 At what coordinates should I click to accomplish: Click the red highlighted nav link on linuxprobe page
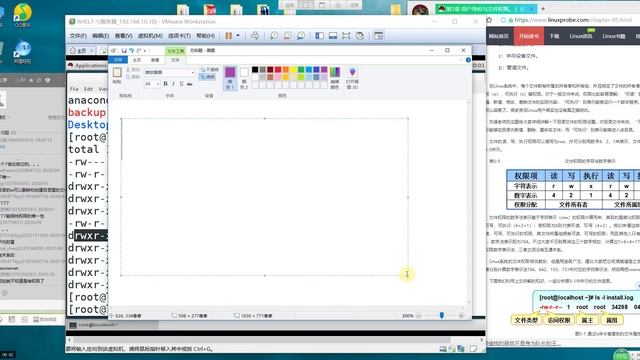click(x=529, y=36)
